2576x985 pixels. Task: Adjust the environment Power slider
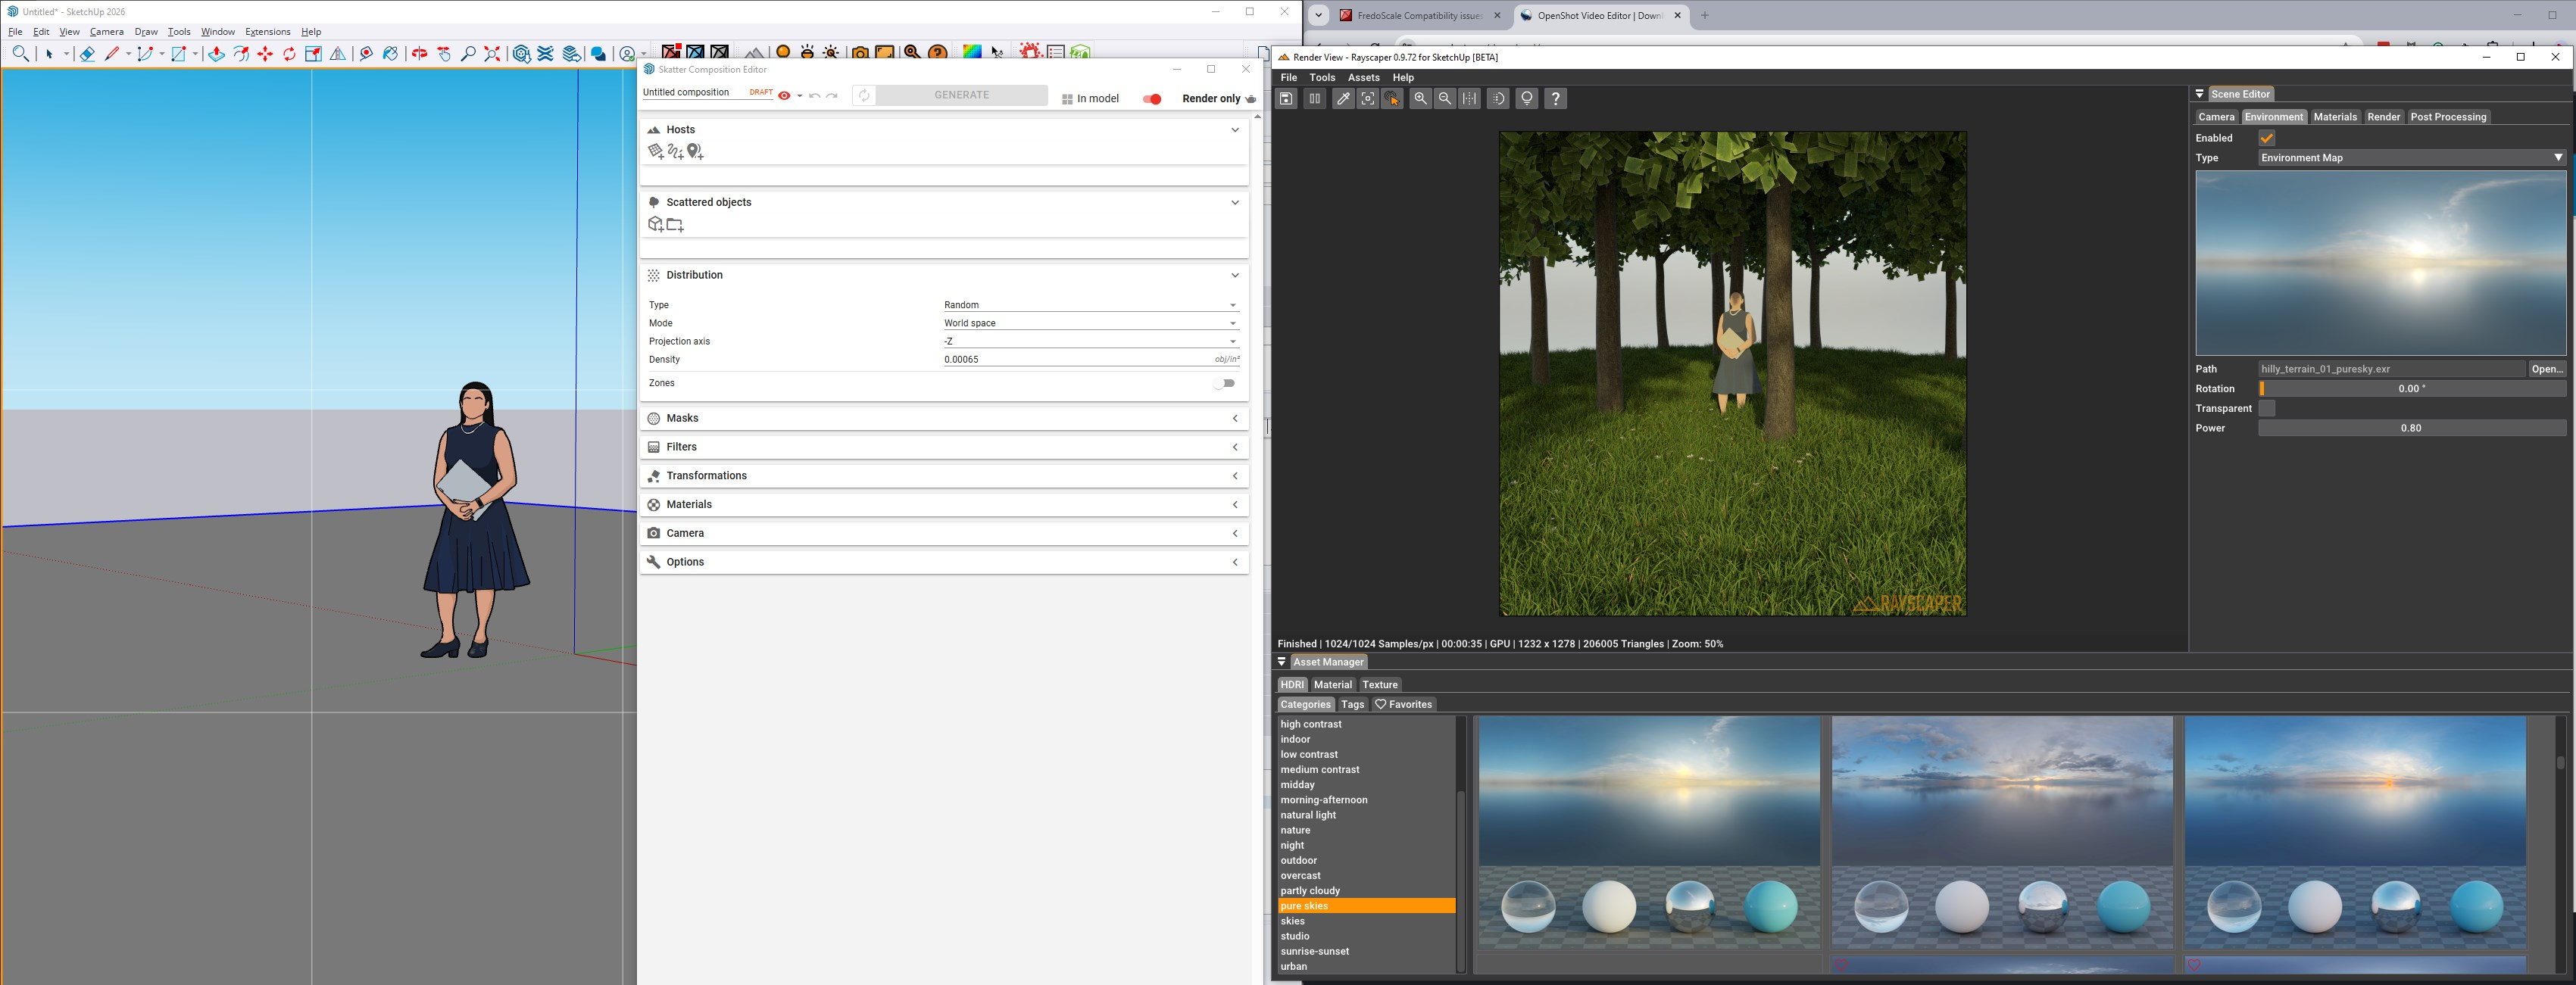pos(2411,428)
